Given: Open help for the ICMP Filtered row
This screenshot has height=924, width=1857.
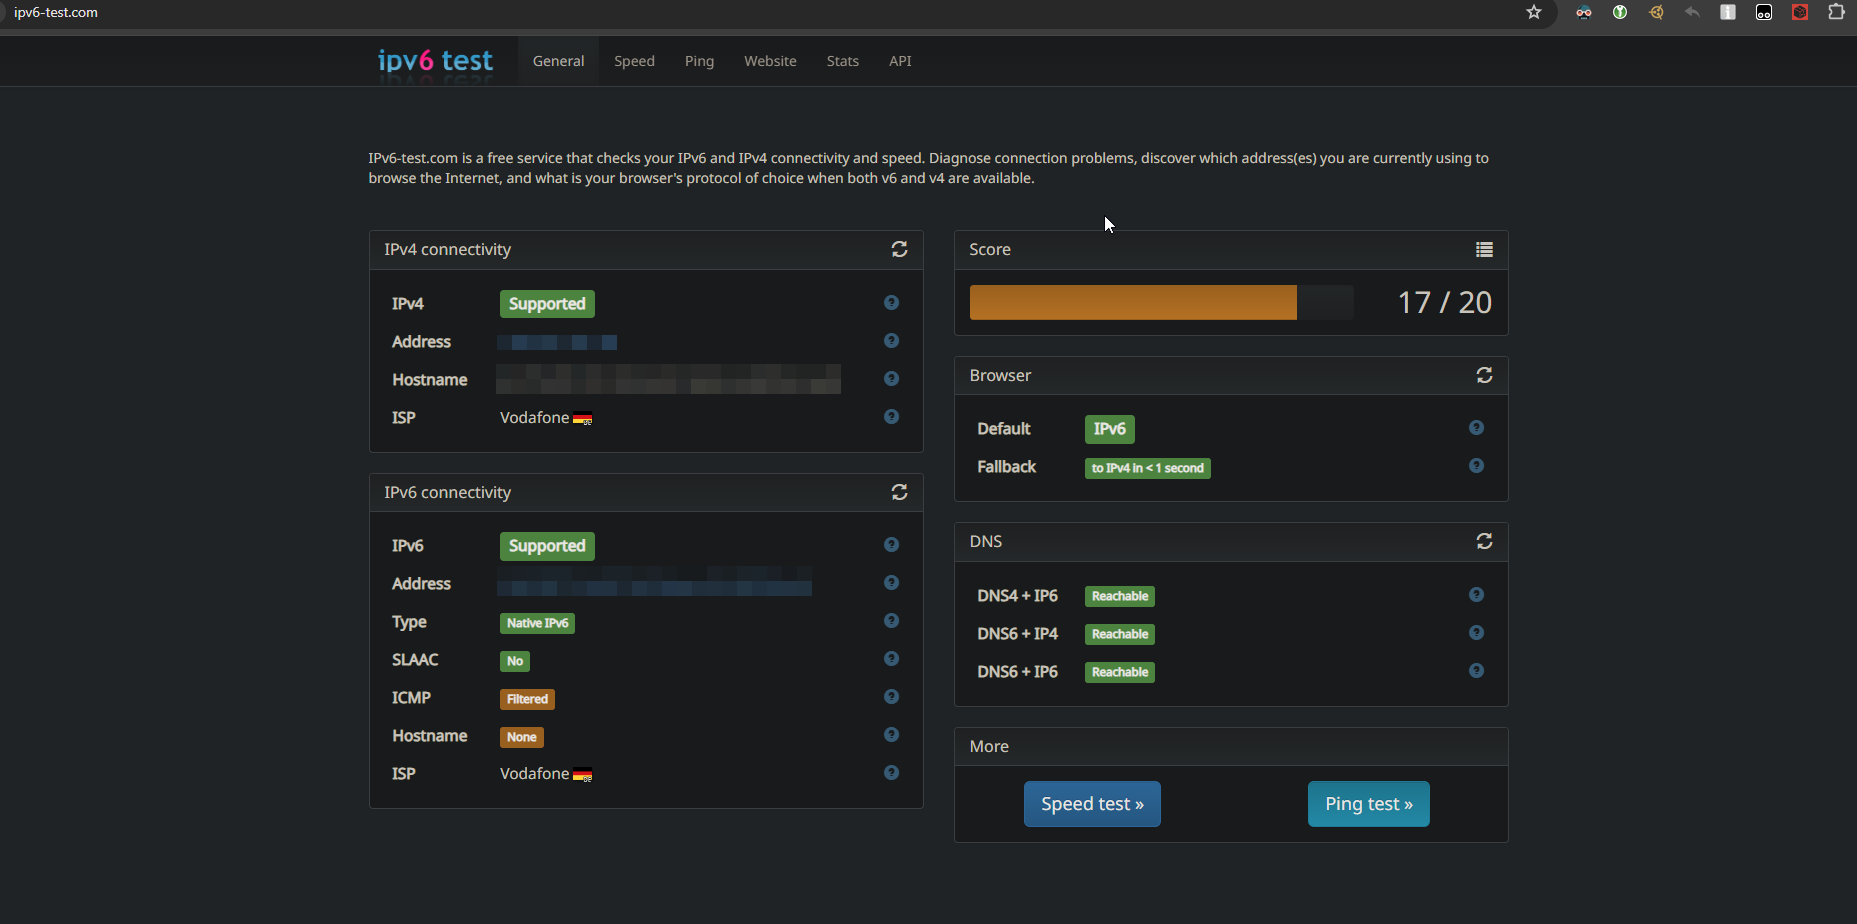Looking at the screenshot, I should coord(891,697).
